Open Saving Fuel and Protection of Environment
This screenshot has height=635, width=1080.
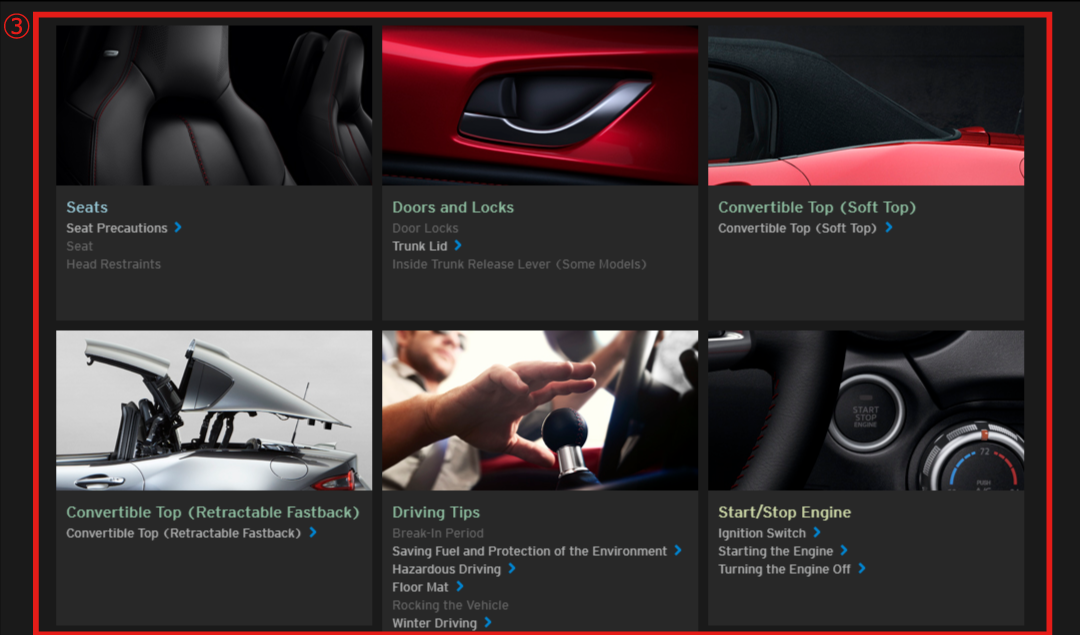point(529,551)
